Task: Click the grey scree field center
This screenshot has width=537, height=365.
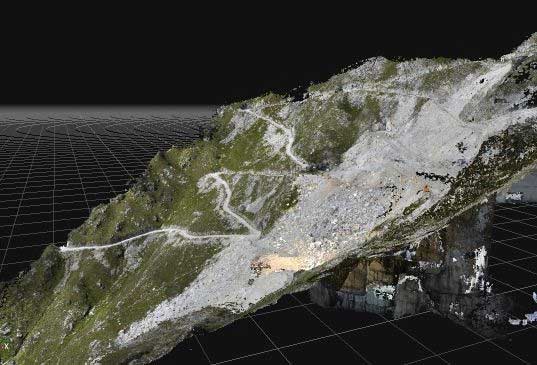Action: point(342,205)
